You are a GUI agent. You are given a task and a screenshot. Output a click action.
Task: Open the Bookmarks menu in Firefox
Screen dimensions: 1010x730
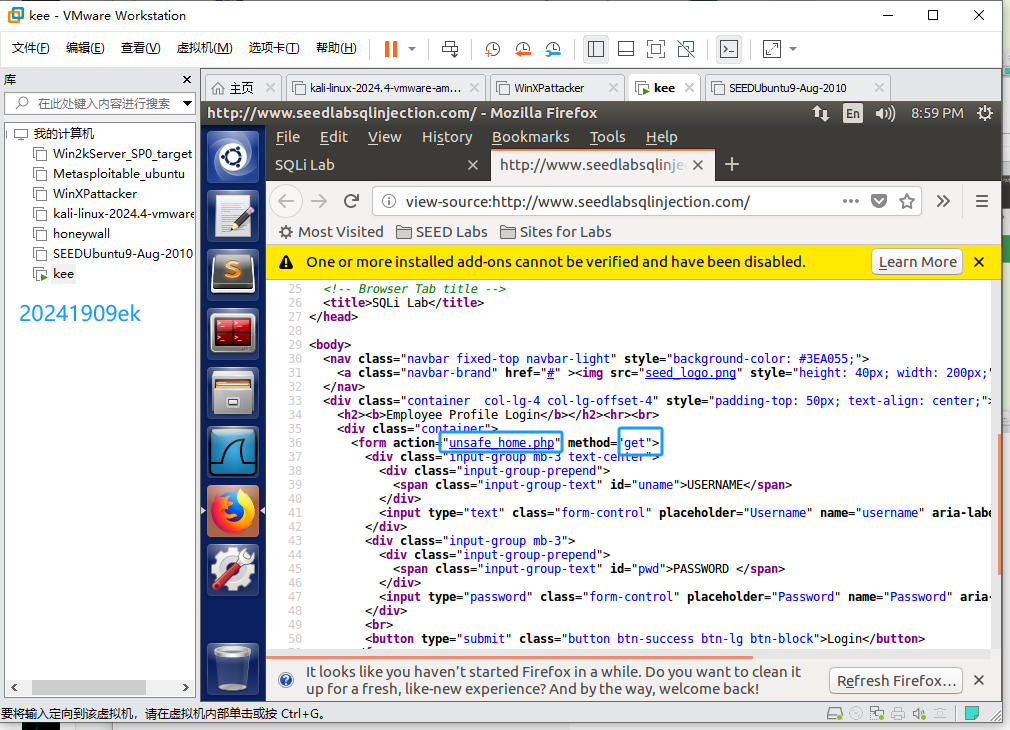pyautogui.click(x=530, y=137)
